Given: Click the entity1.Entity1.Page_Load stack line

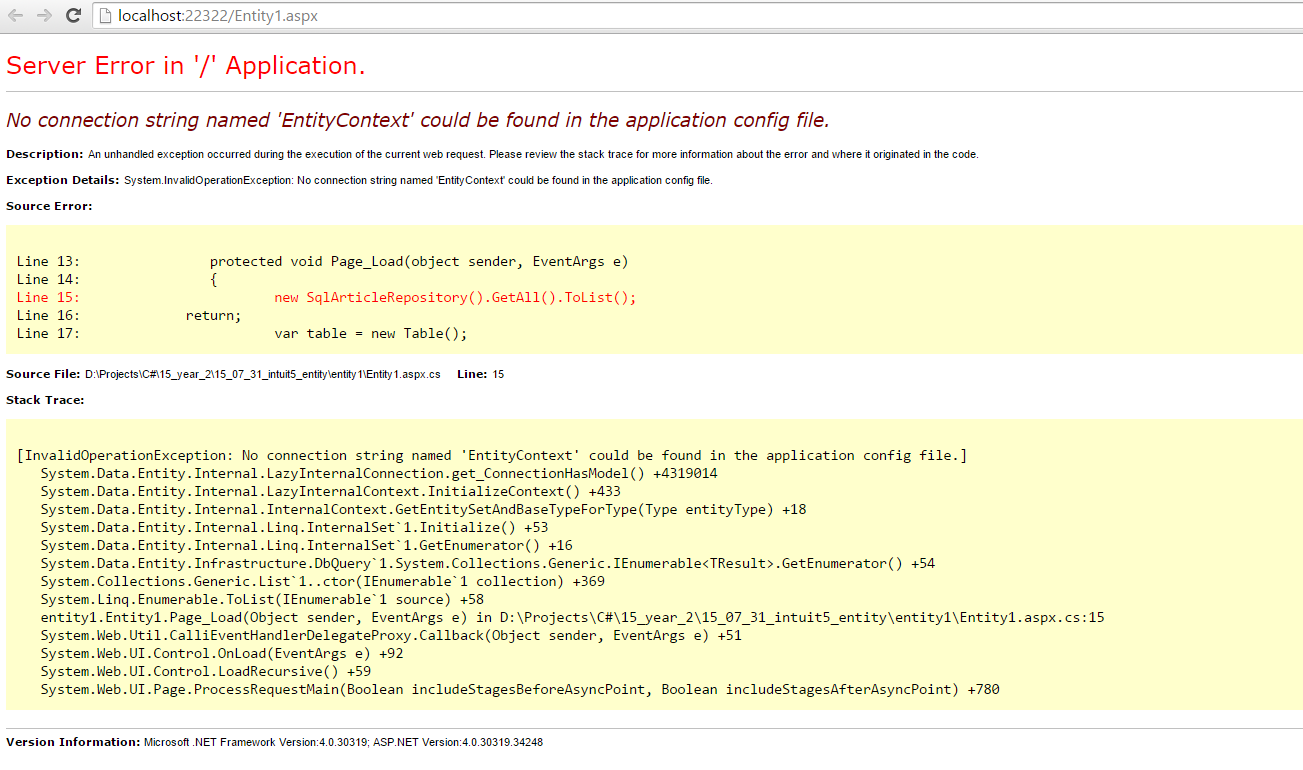Looking at the screenshot, I should point(573,618).
